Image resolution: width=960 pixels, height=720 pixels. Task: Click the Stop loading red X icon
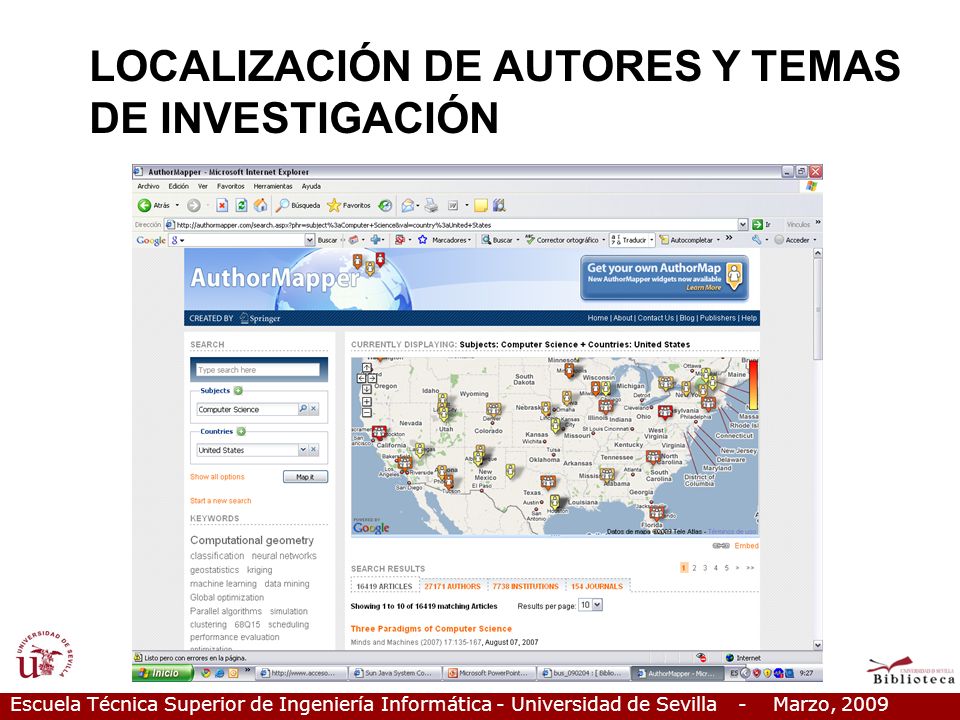pos(222,206)
